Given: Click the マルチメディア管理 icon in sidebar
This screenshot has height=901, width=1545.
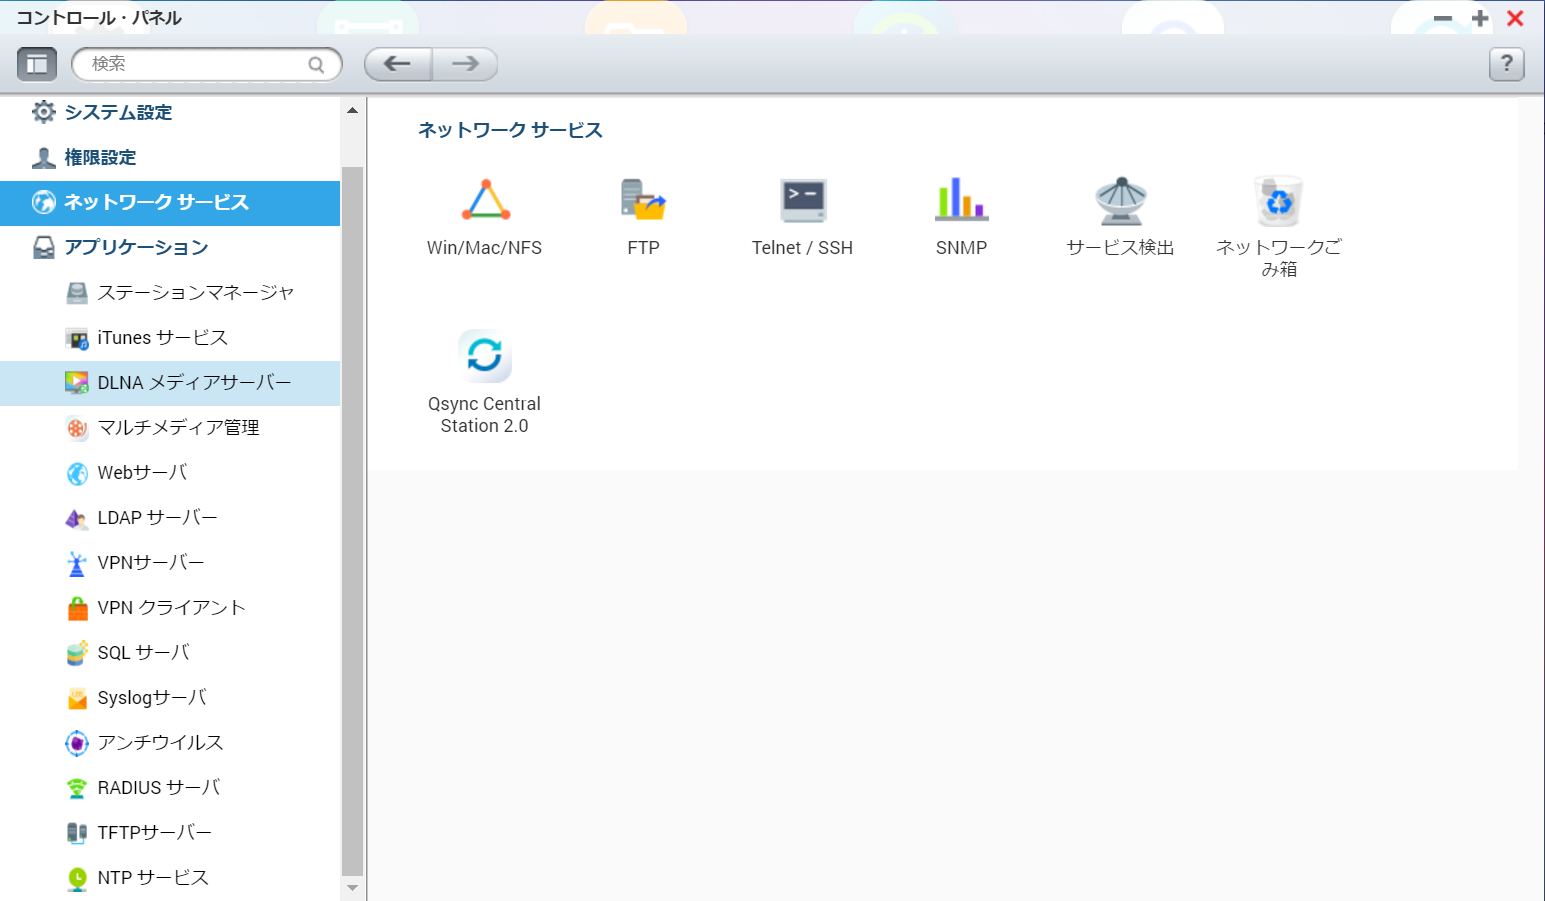Looking at the screenshot, I should click(x=77, y=428).
